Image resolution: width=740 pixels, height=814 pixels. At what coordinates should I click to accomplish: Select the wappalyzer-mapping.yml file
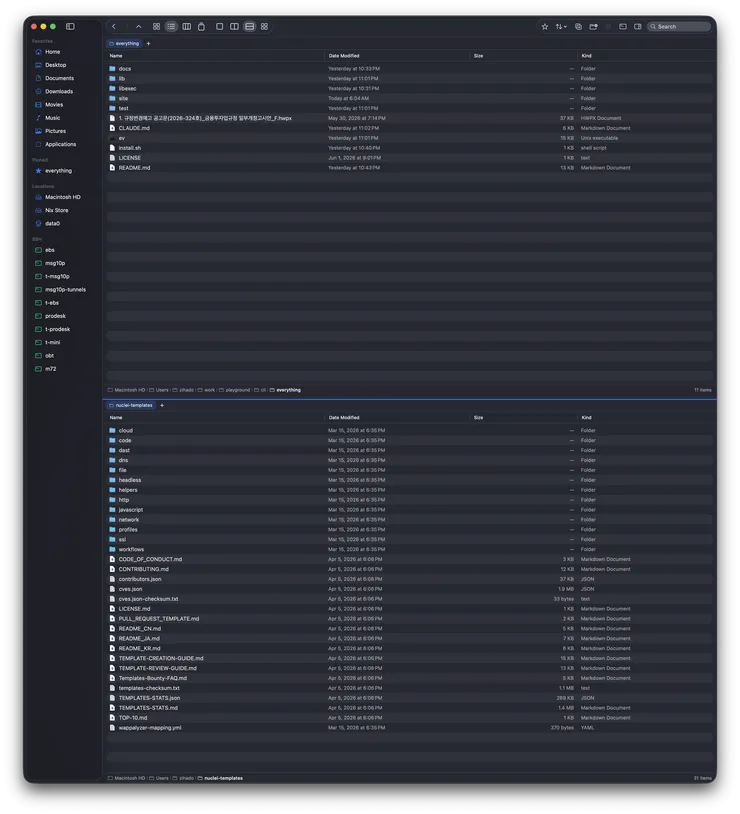410,728
